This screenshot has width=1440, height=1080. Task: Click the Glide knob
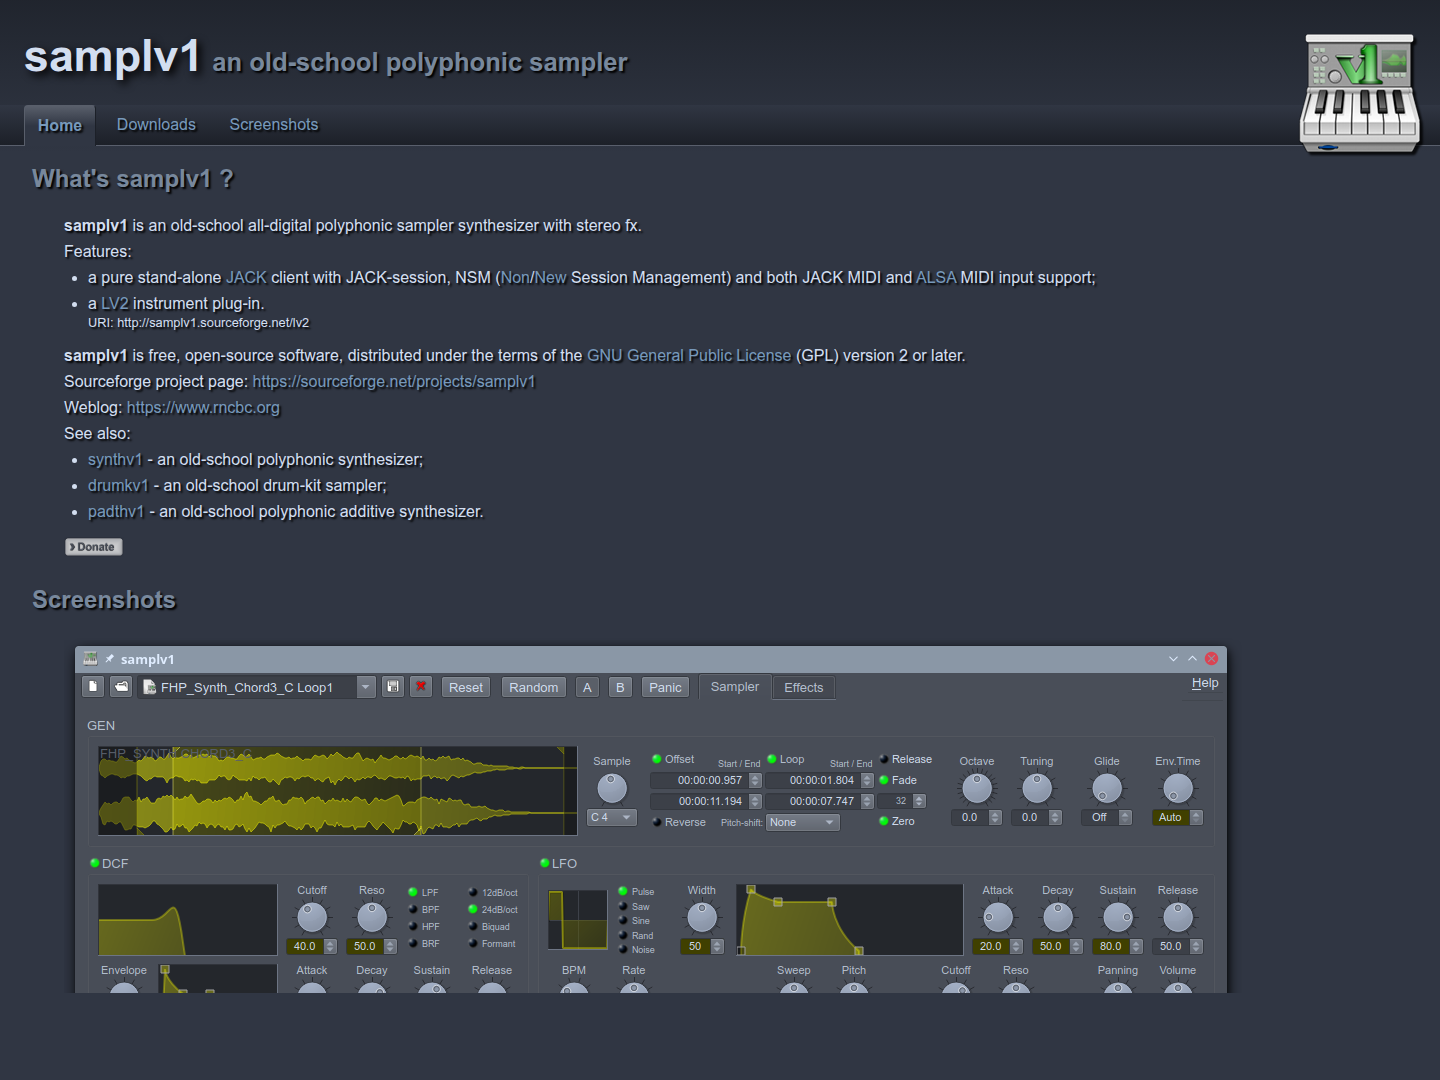click(1107, 788)
